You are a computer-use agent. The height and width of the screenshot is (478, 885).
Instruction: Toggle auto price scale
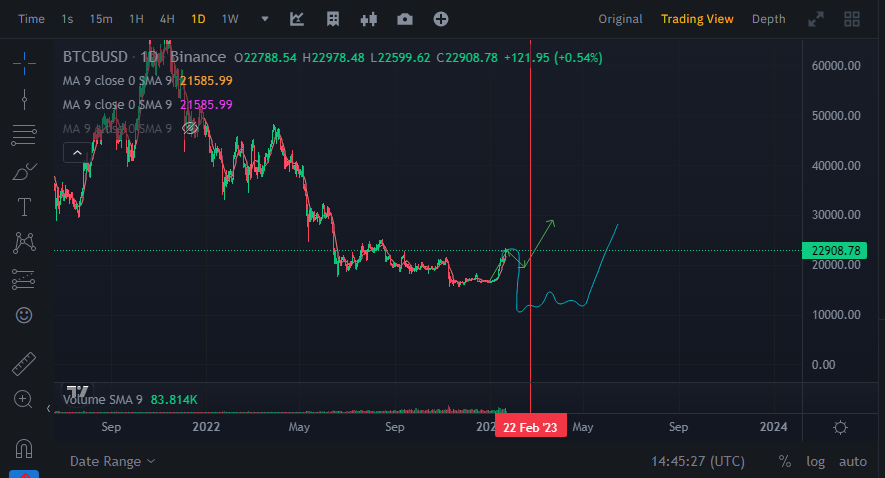click(853, 462)
